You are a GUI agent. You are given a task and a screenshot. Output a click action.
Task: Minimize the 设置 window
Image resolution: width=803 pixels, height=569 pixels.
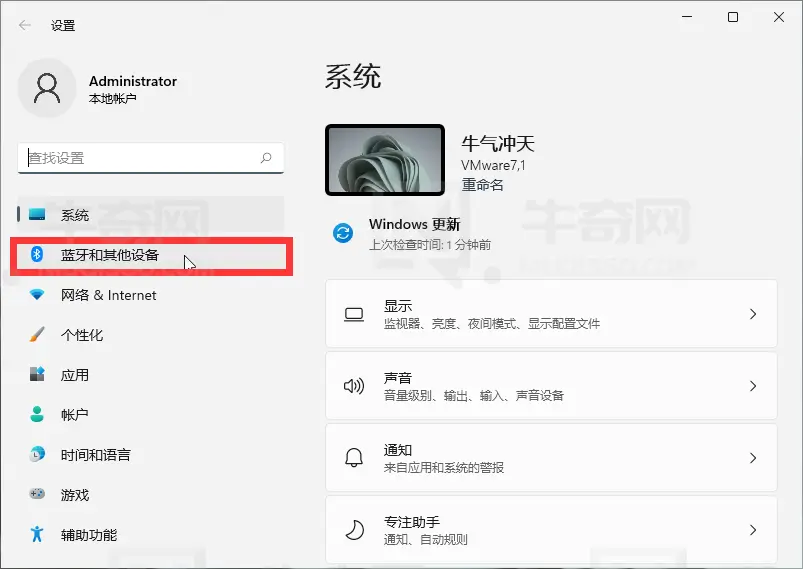pyautogui.click(x=687, y=17)
